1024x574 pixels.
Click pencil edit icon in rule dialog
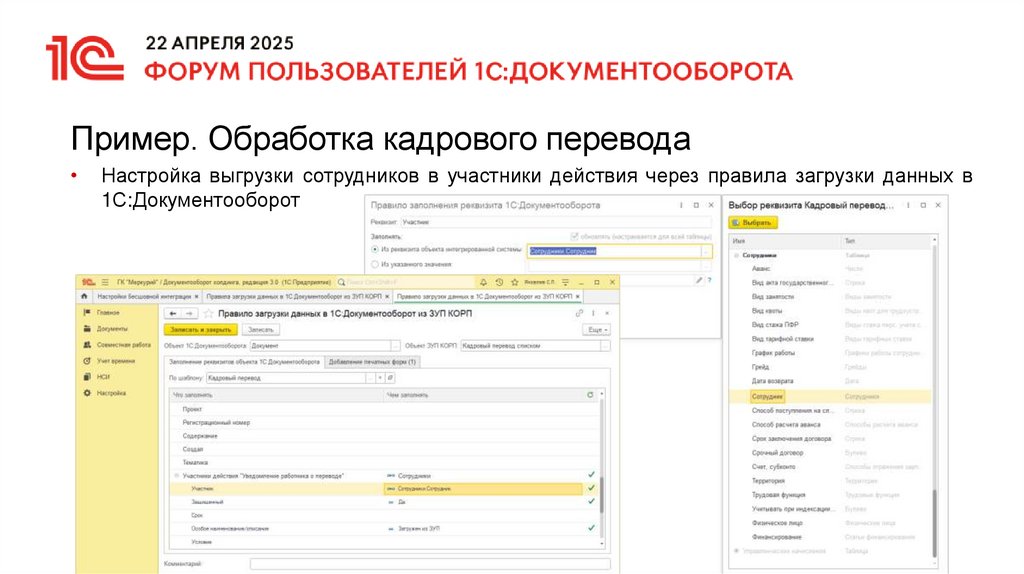698,280
